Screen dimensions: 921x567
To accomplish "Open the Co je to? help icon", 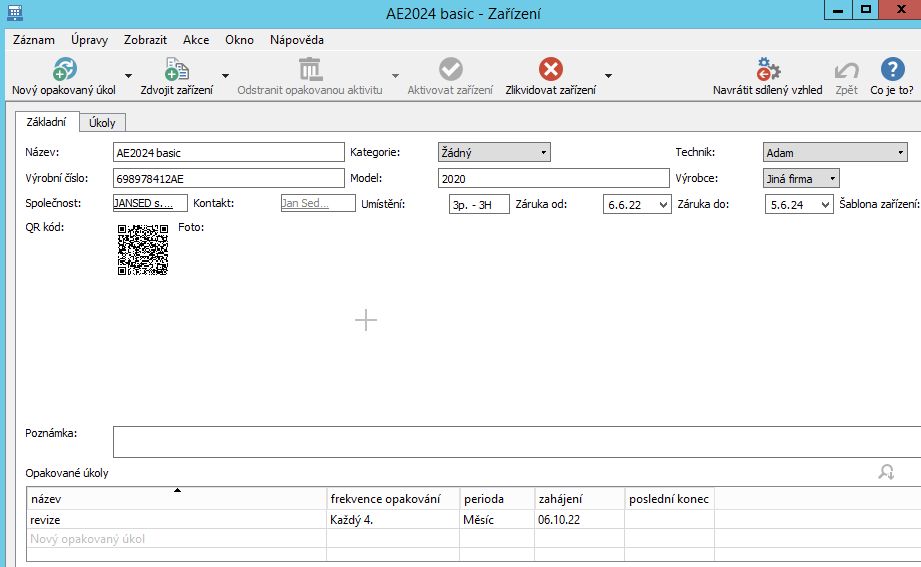I will coord(891,69).
